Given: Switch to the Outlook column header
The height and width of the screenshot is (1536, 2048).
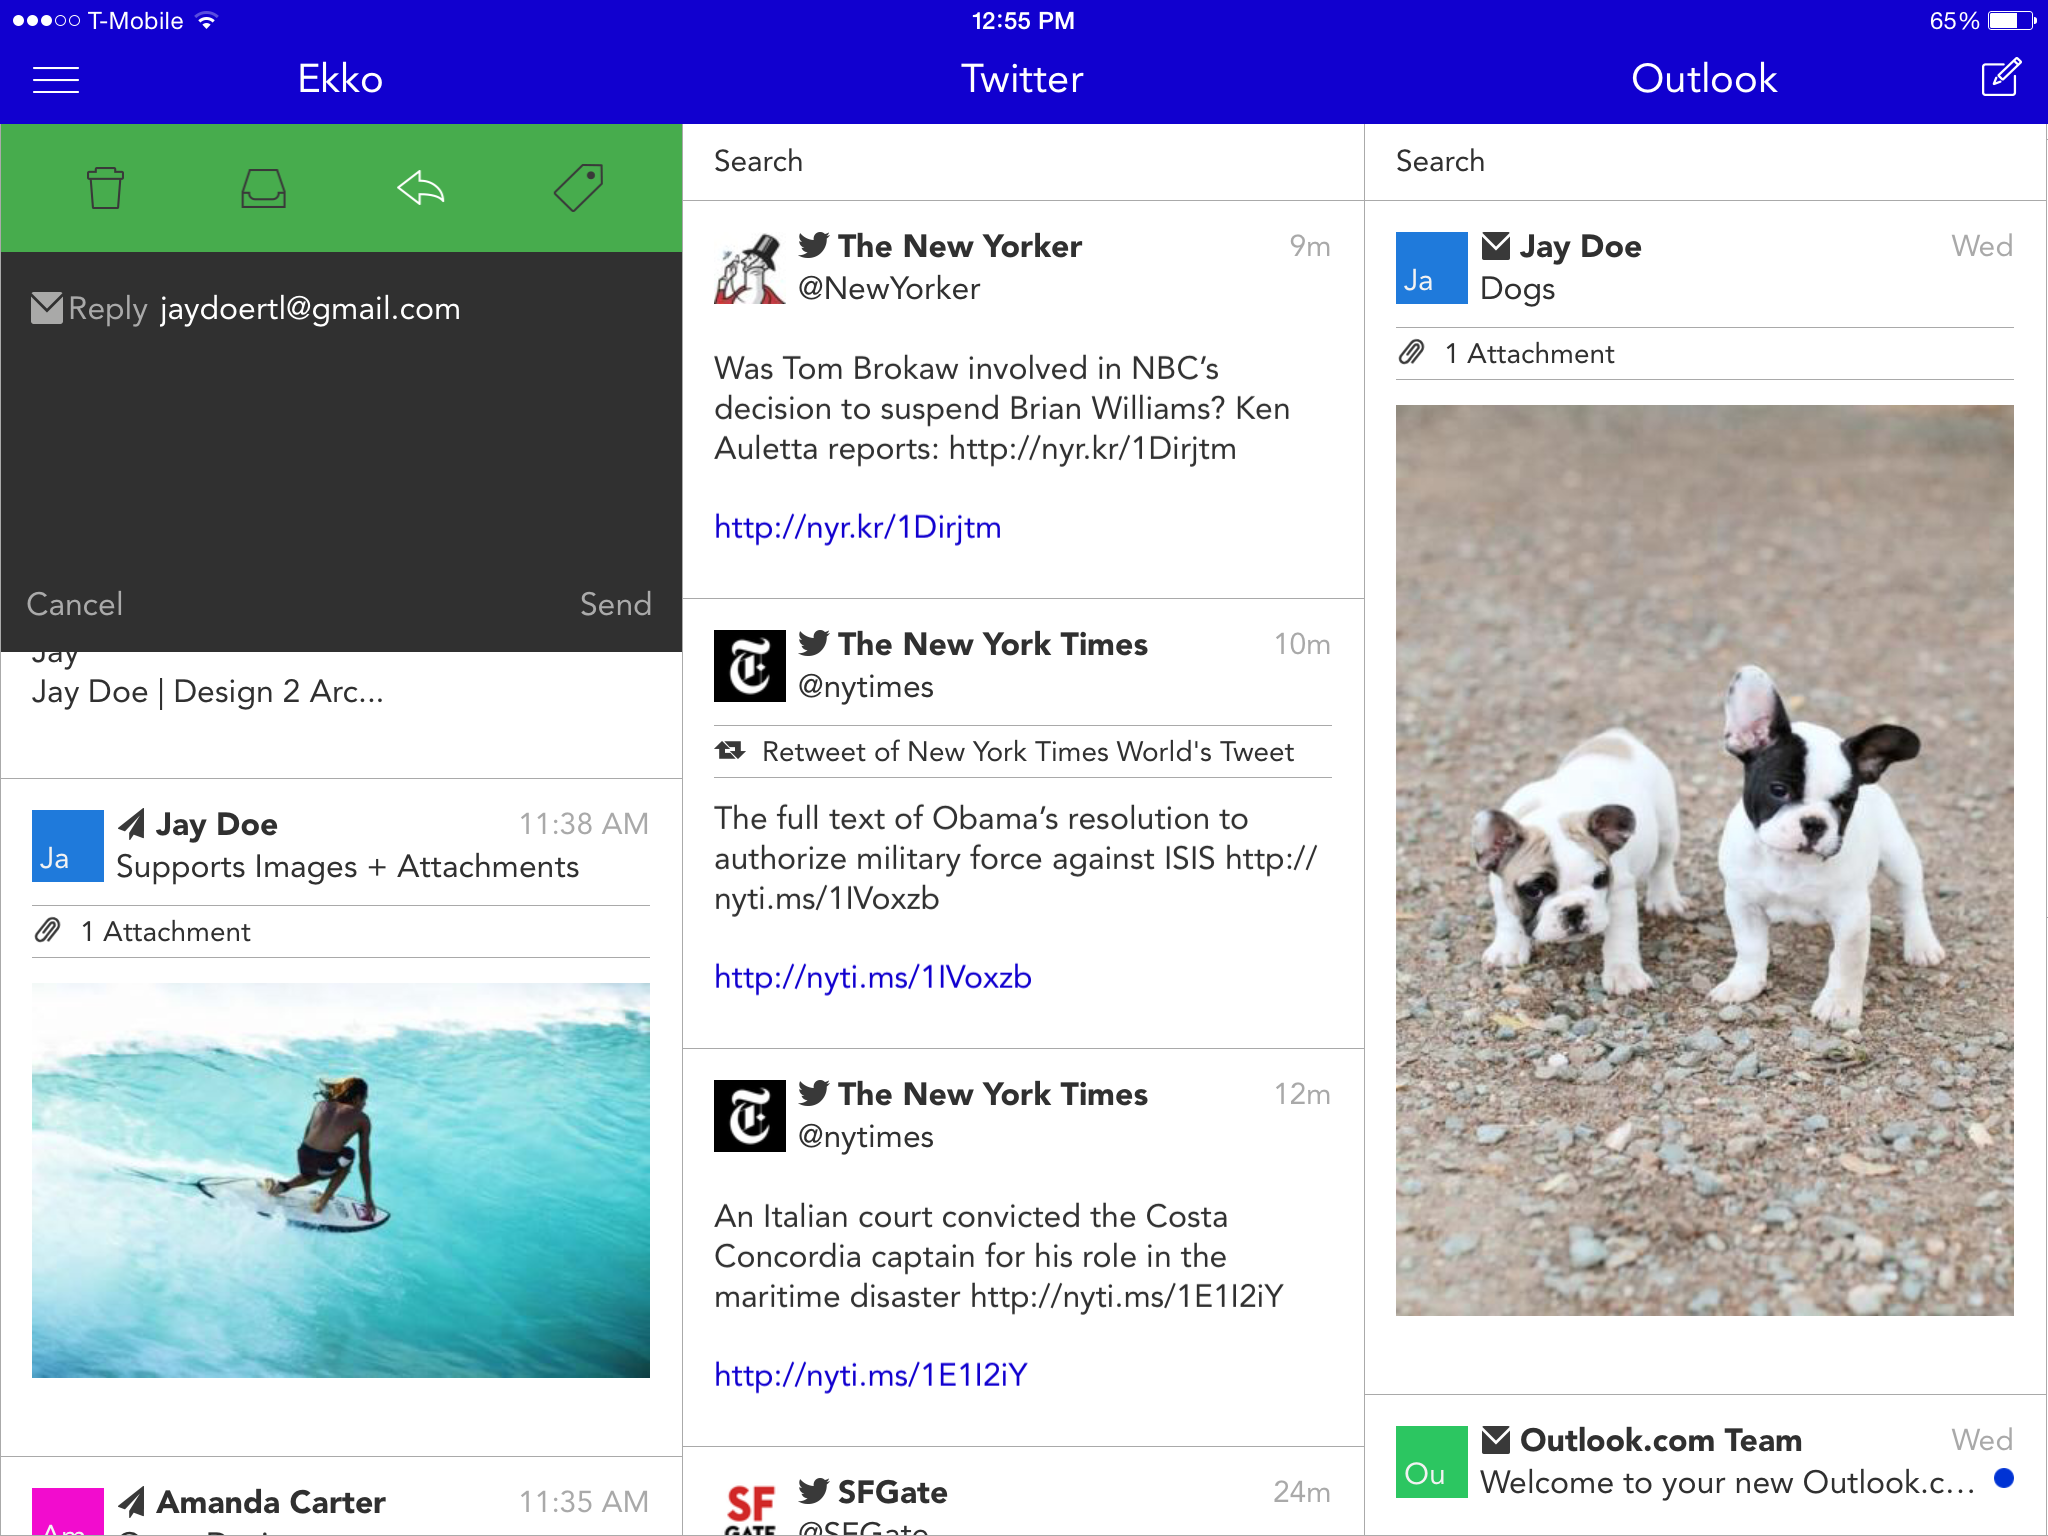Looking at the screenshot, I should [x=1704, y=80].
